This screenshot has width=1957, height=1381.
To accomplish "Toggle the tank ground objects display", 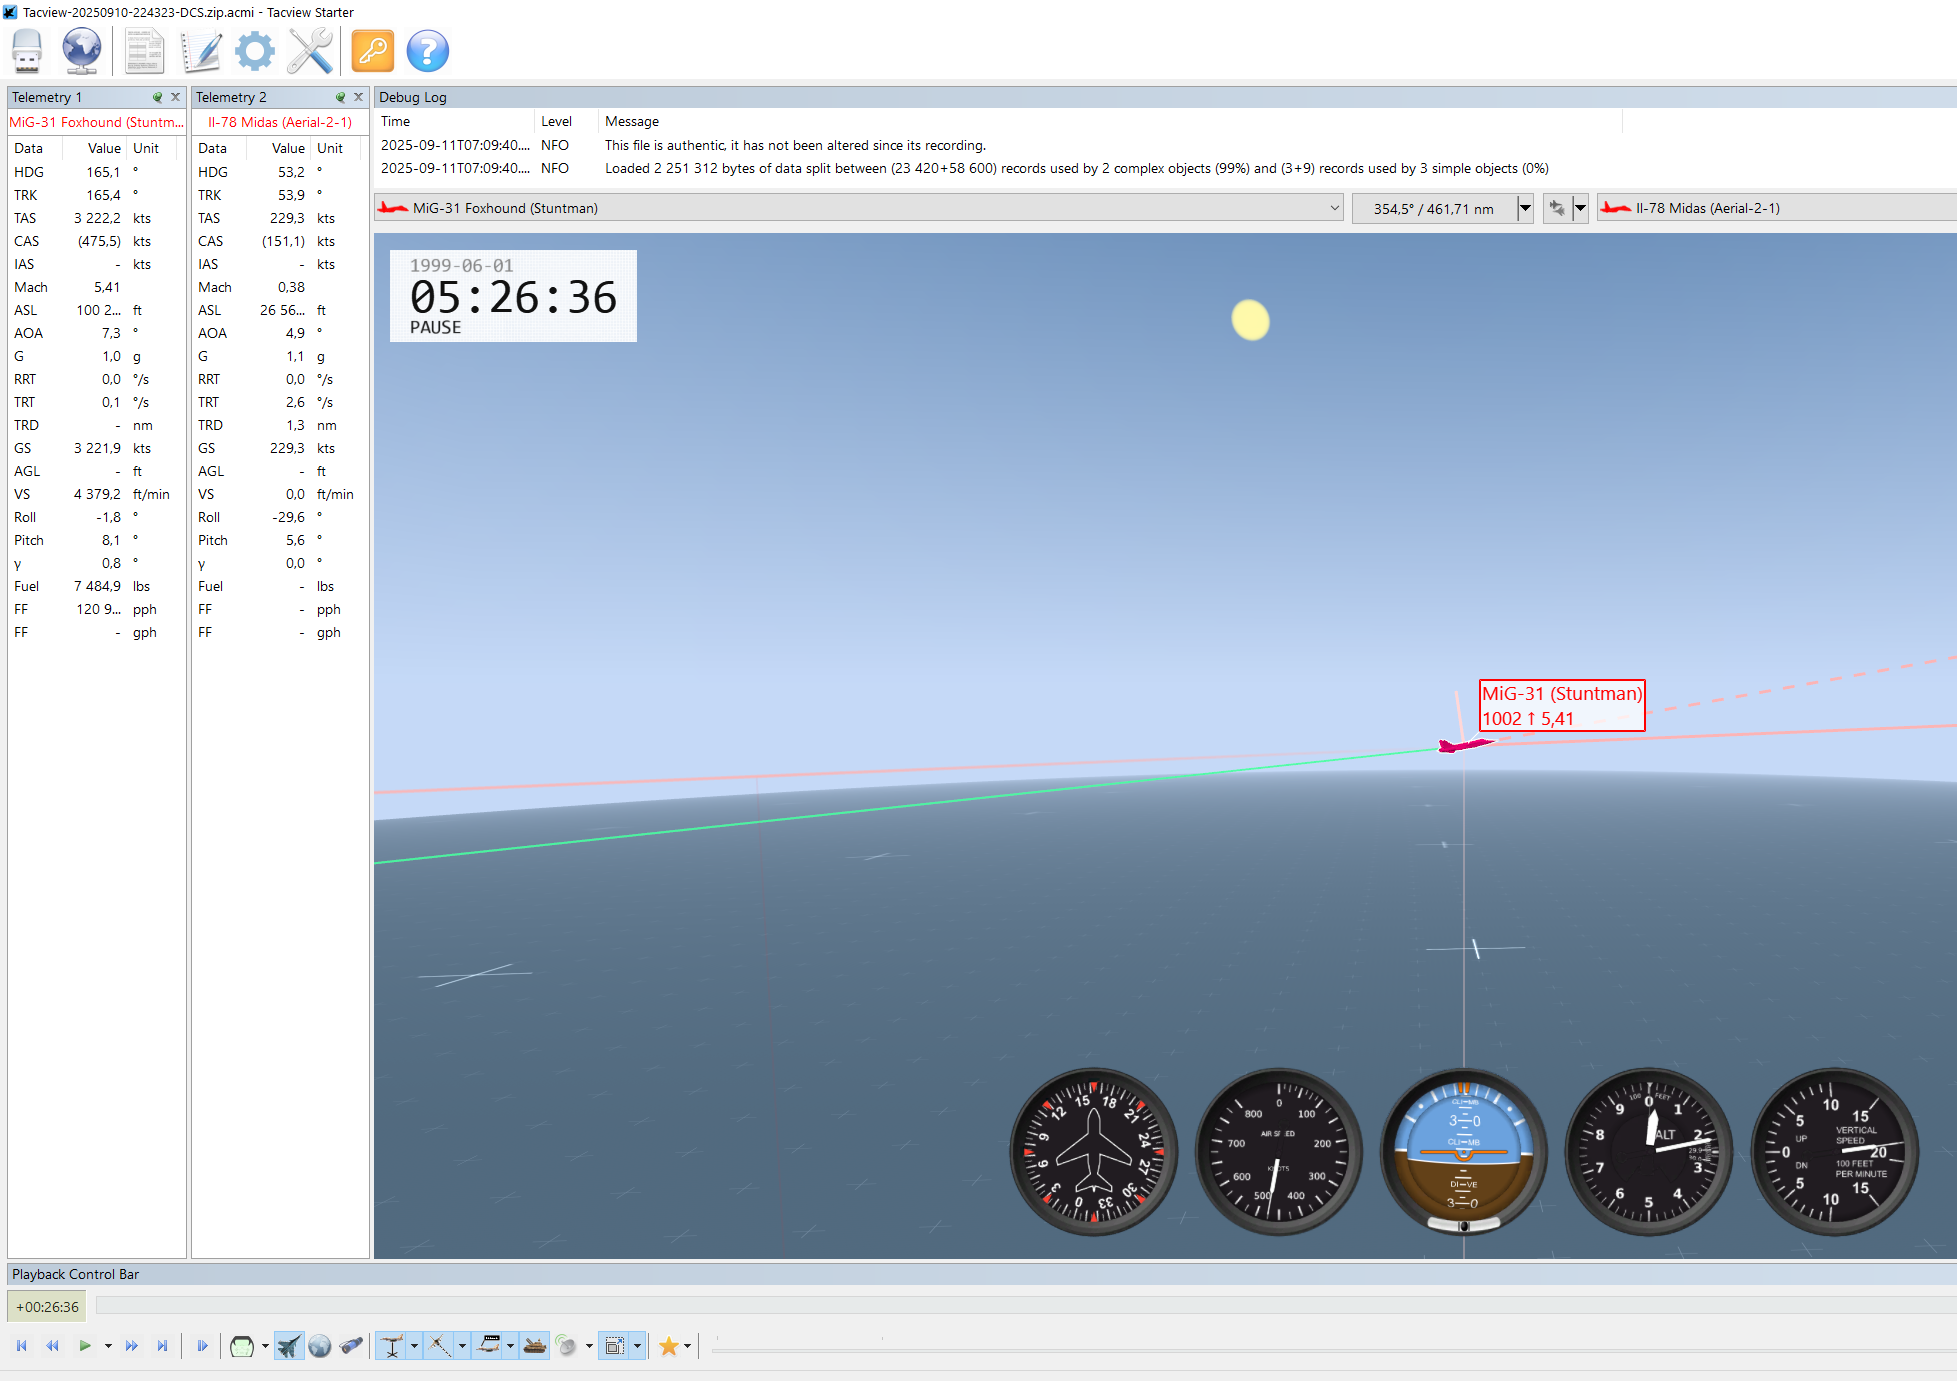I will click(x=535, y=1346).
